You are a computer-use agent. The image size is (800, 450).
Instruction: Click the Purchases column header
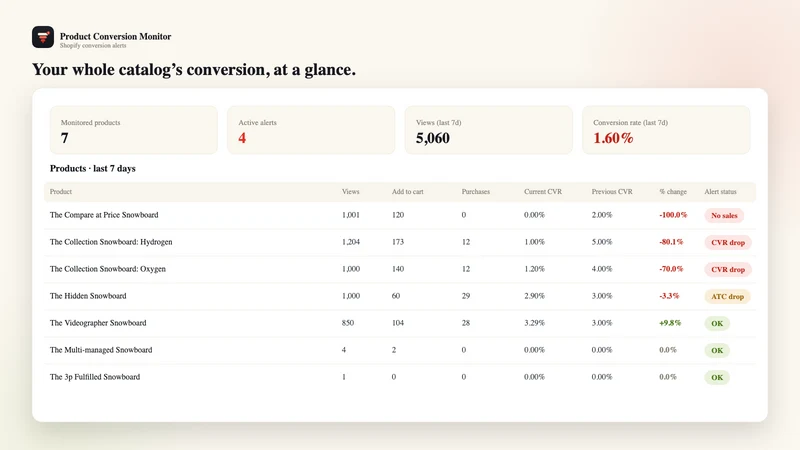click(x=476, y=192)
